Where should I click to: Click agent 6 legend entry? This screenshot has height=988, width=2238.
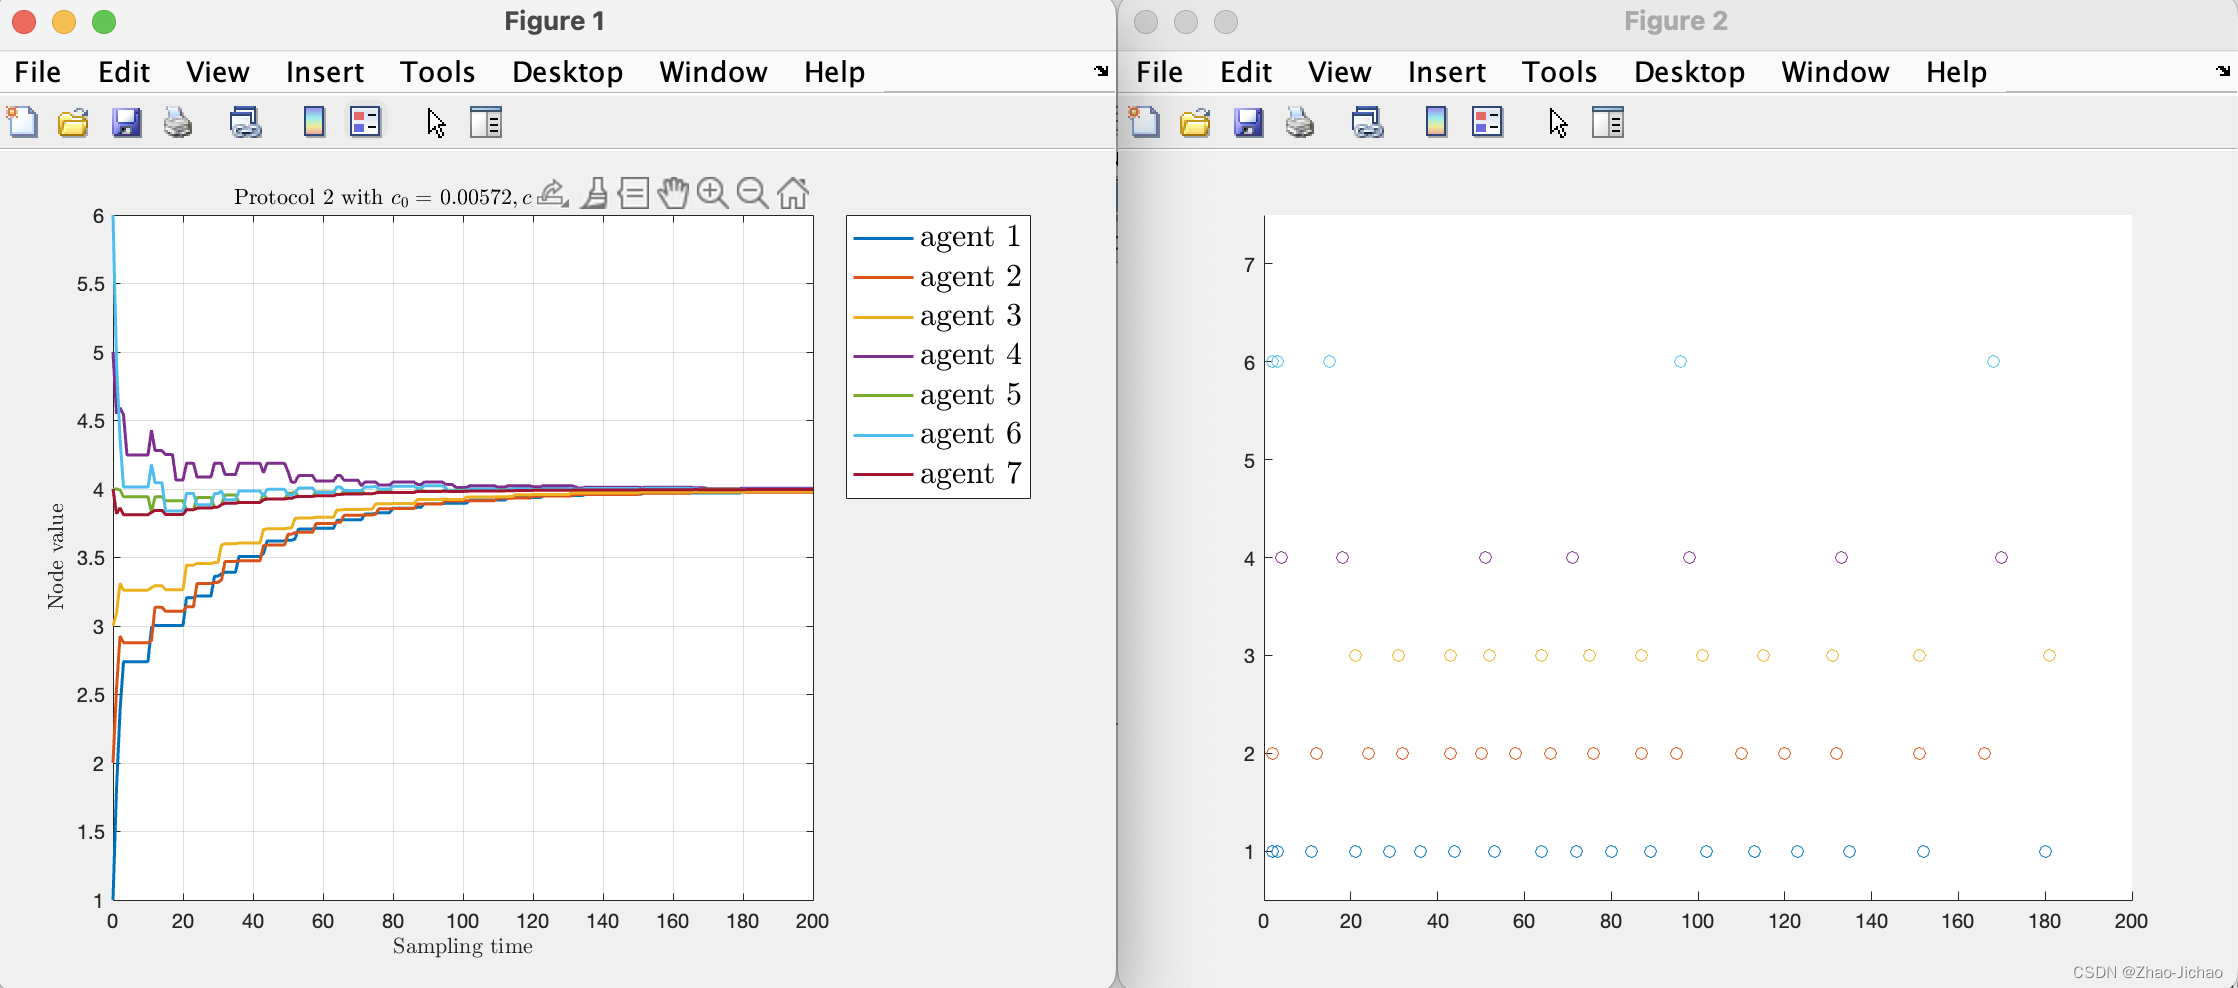(937, 434)
